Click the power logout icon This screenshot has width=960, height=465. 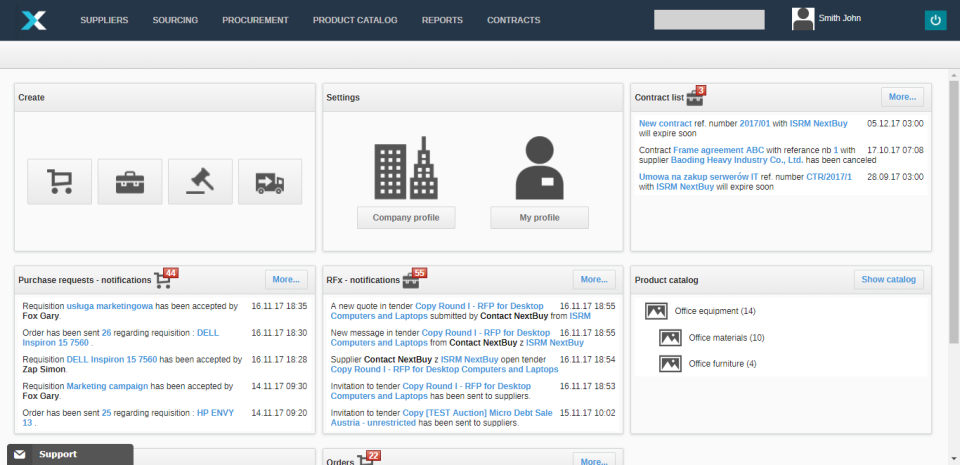tap(935, 20)
